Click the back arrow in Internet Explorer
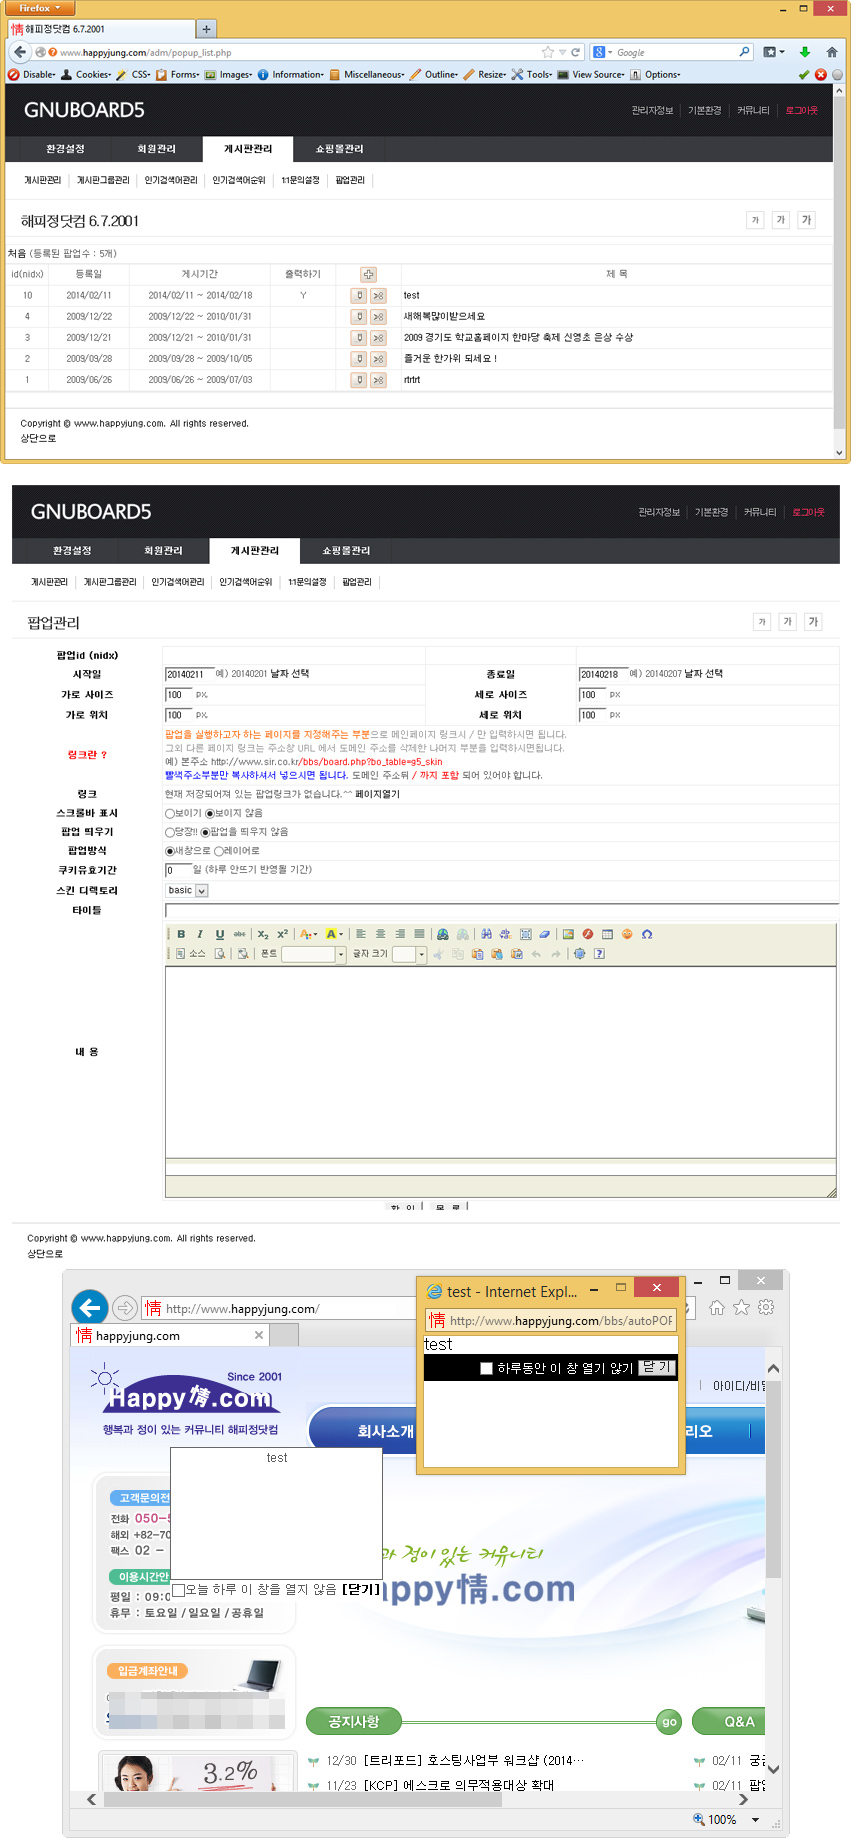The width and height of the screenshot is (852, 1838). point(90,1307)
